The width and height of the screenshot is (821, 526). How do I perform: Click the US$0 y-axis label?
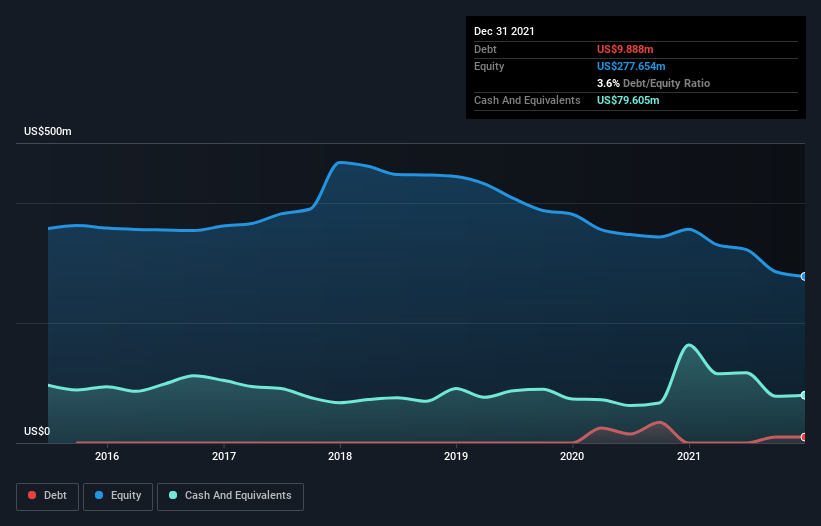[x=36, y=432]
